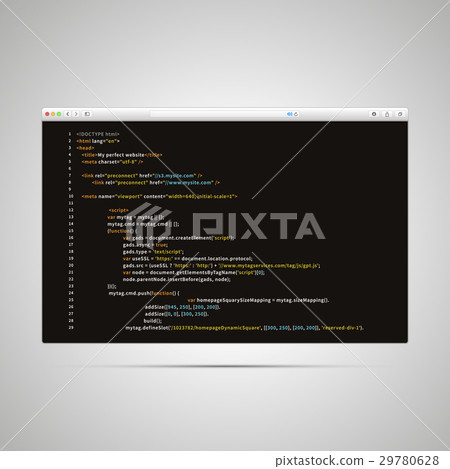The width and height of the screenshot is (450, 469).
Task: Minimize with the yellow window button
Action: click(53, 114)
